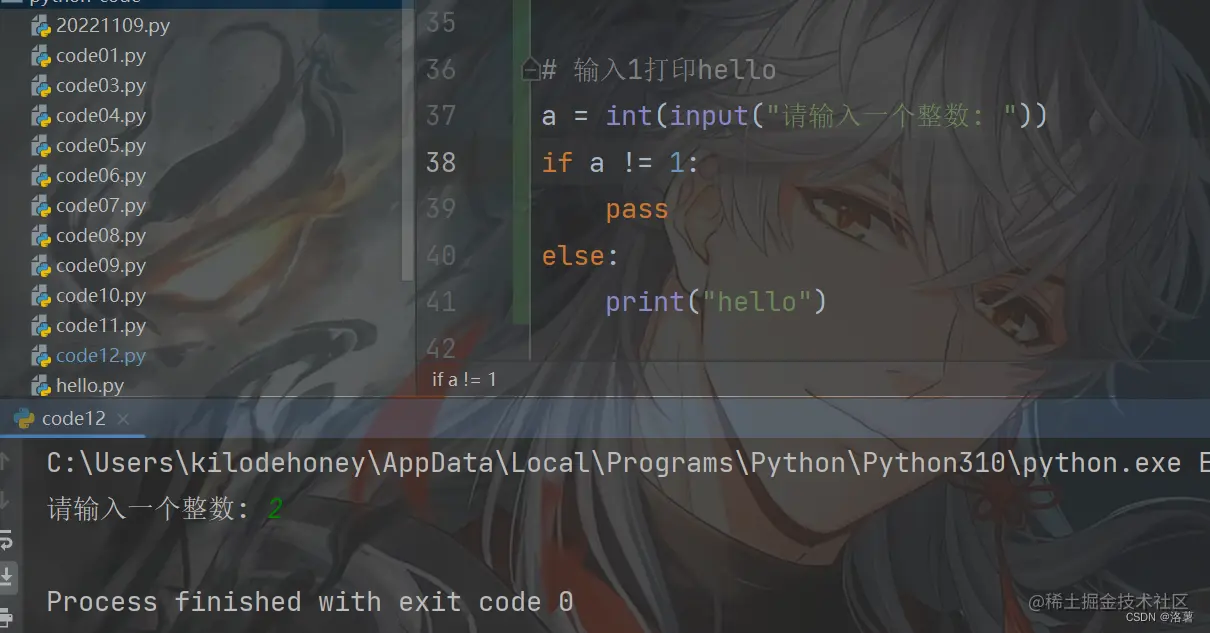Viewport: 1210px width, 633px height.
Task: Select code06.py in the file list
Action: pyautogui.click(x=101, y=176)
